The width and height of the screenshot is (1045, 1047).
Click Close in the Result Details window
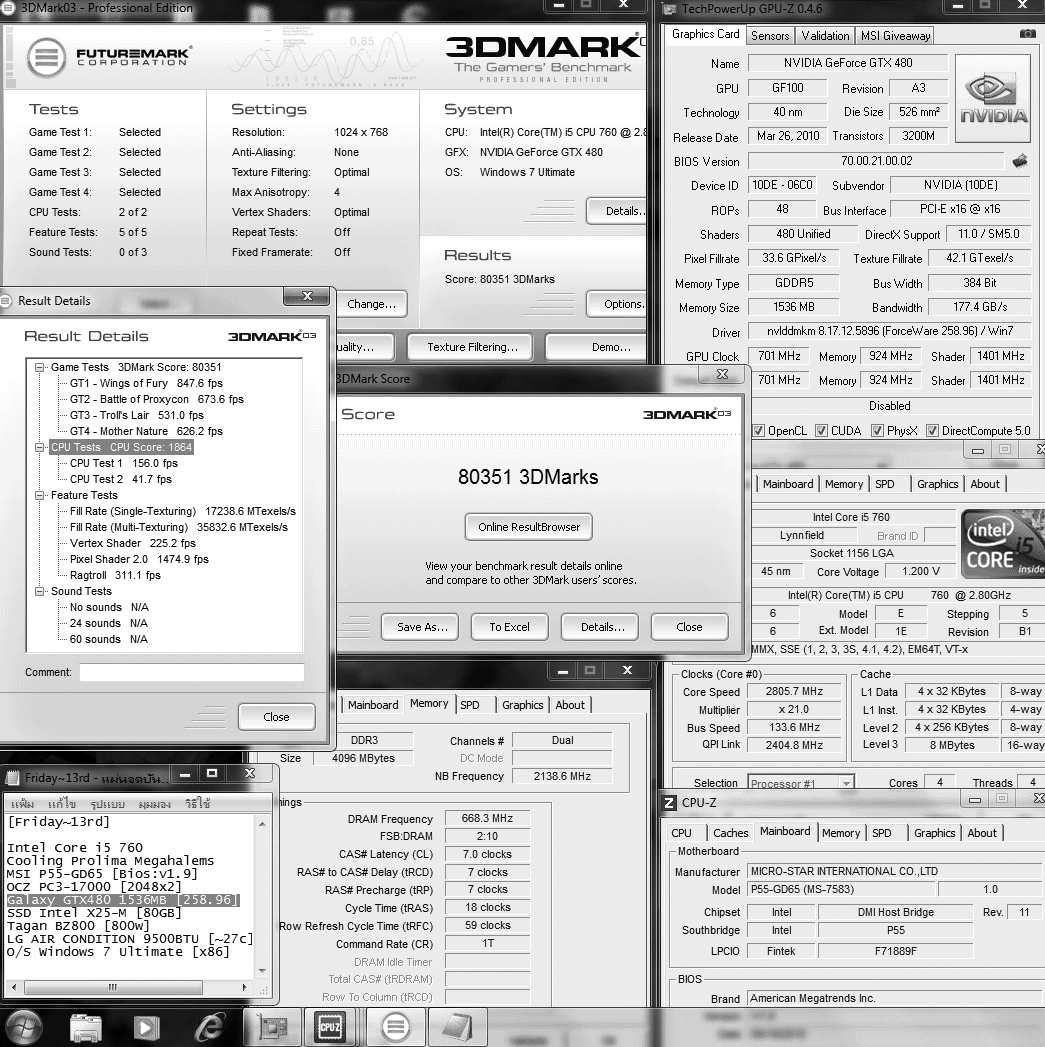[276, 716]
